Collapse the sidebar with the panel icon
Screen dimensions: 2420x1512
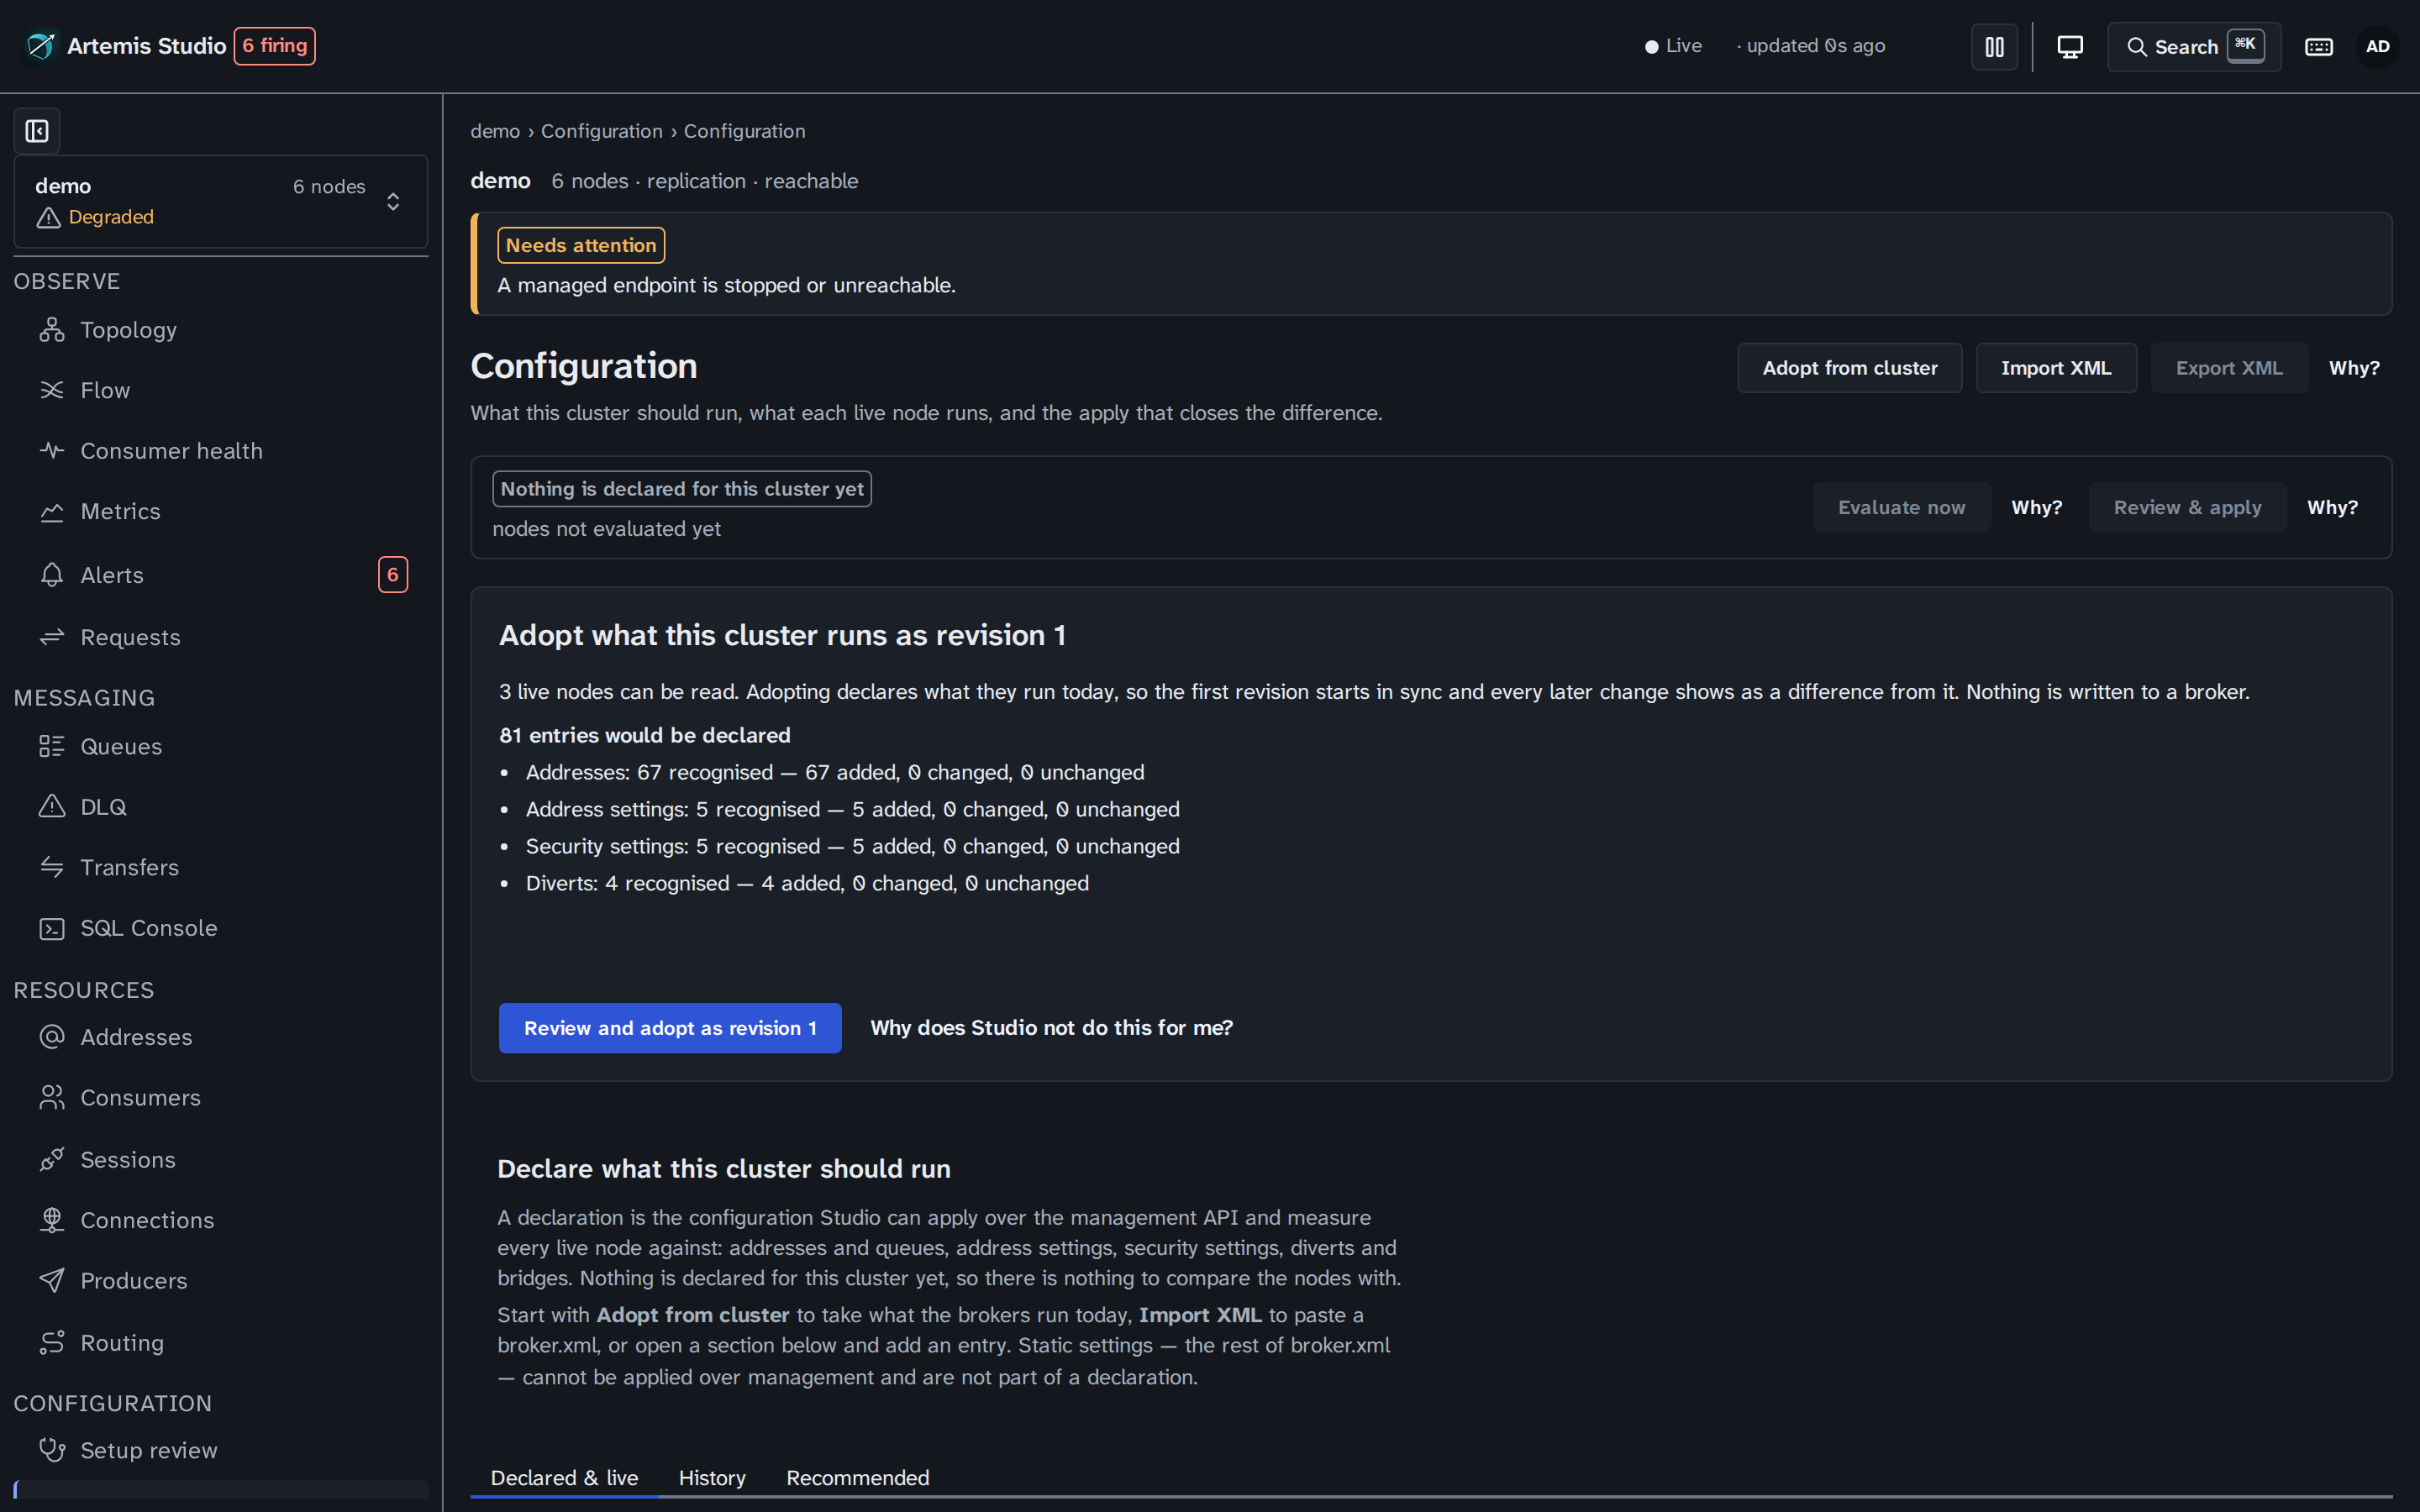(37, 131)
